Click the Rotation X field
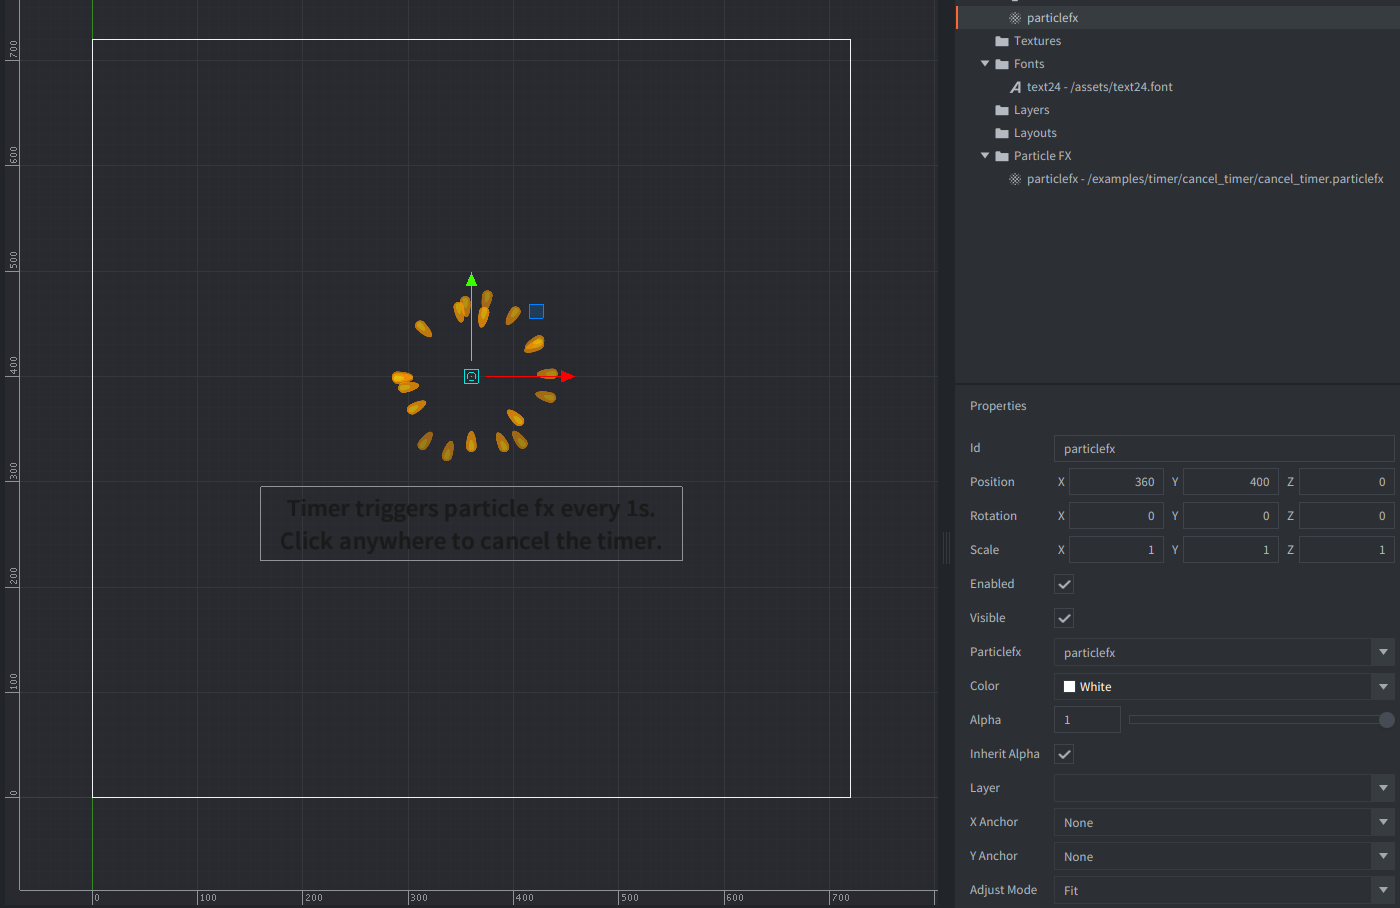This screenshot has width=1400, height=908. [1116, 516]
